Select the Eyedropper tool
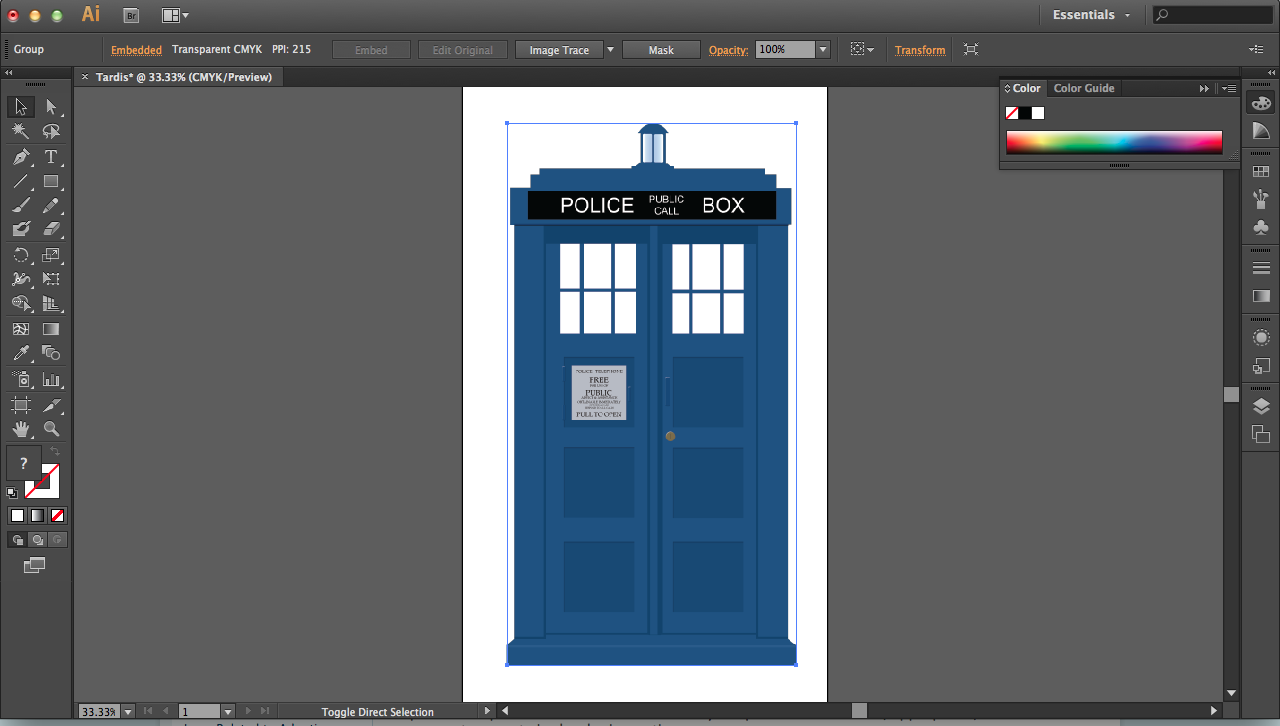This screenshot has width=1280, height=726. (x=21, y=353)
